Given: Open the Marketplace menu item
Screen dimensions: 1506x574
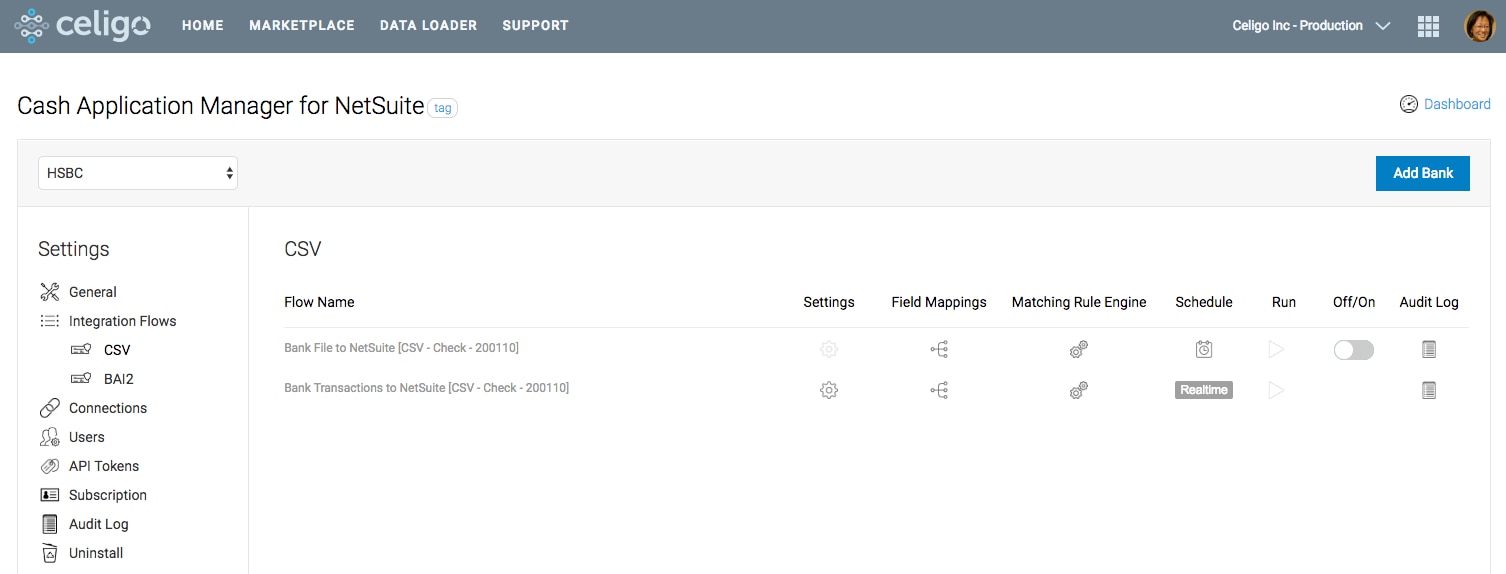Looking at the screenshot, I should point(302,26).
